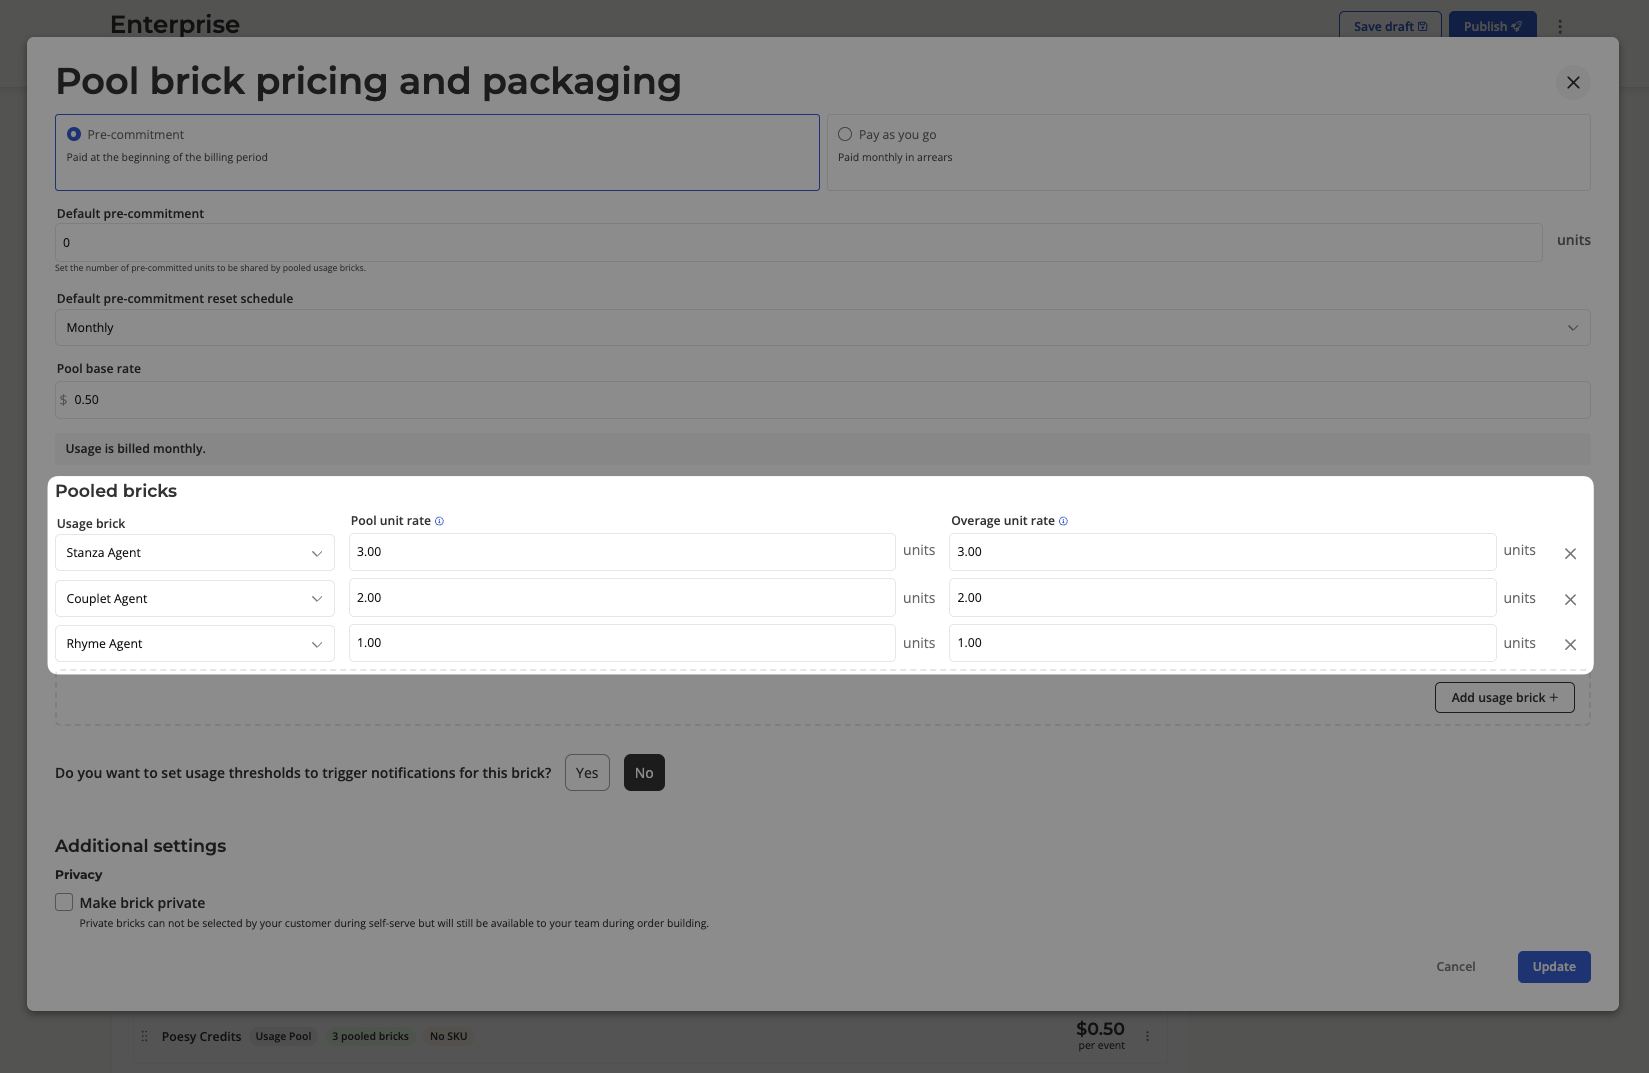Open the Rhyme Agent usage brick dropdown
Viewport: 1649px width, 1073px height.
click(x=195, y=644)
